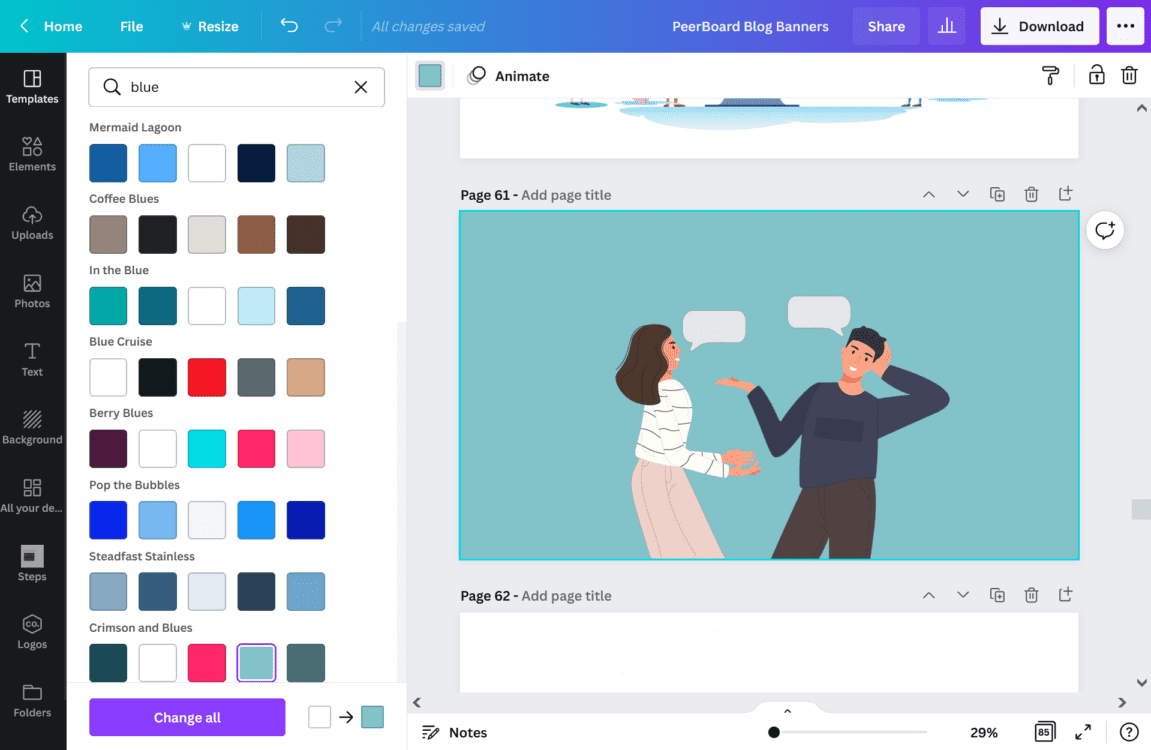Click Page 62 Add page title field
This screenshot has width=1151, height=750.
(x=566, y=596)
